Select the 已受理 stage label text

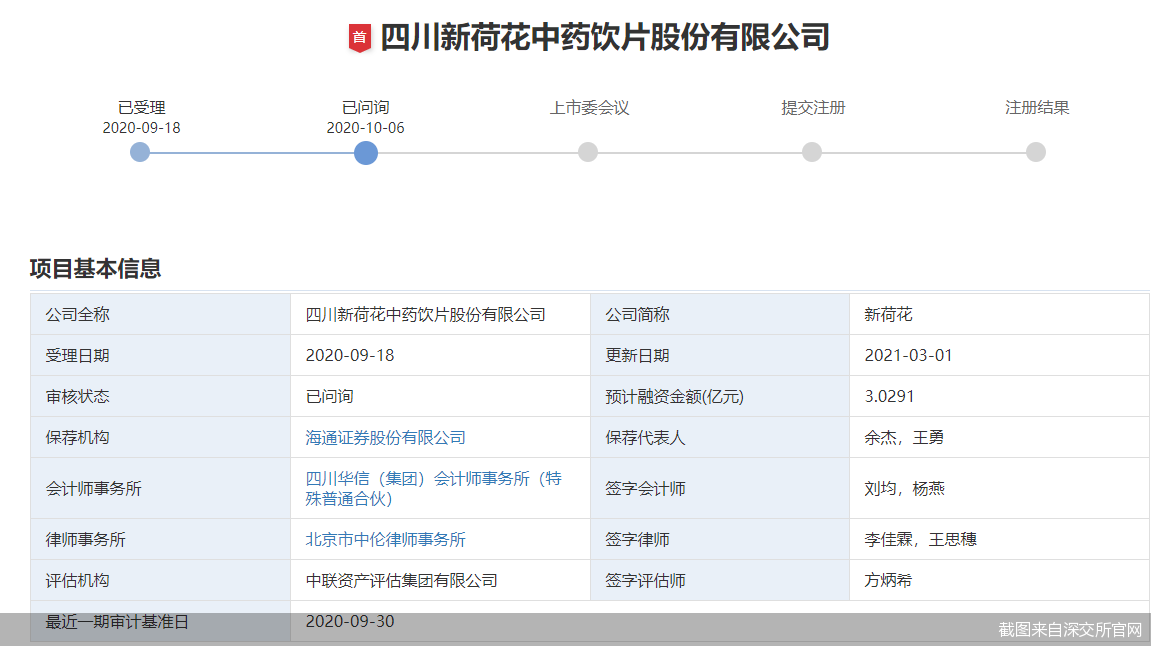[x=138, y=107]
